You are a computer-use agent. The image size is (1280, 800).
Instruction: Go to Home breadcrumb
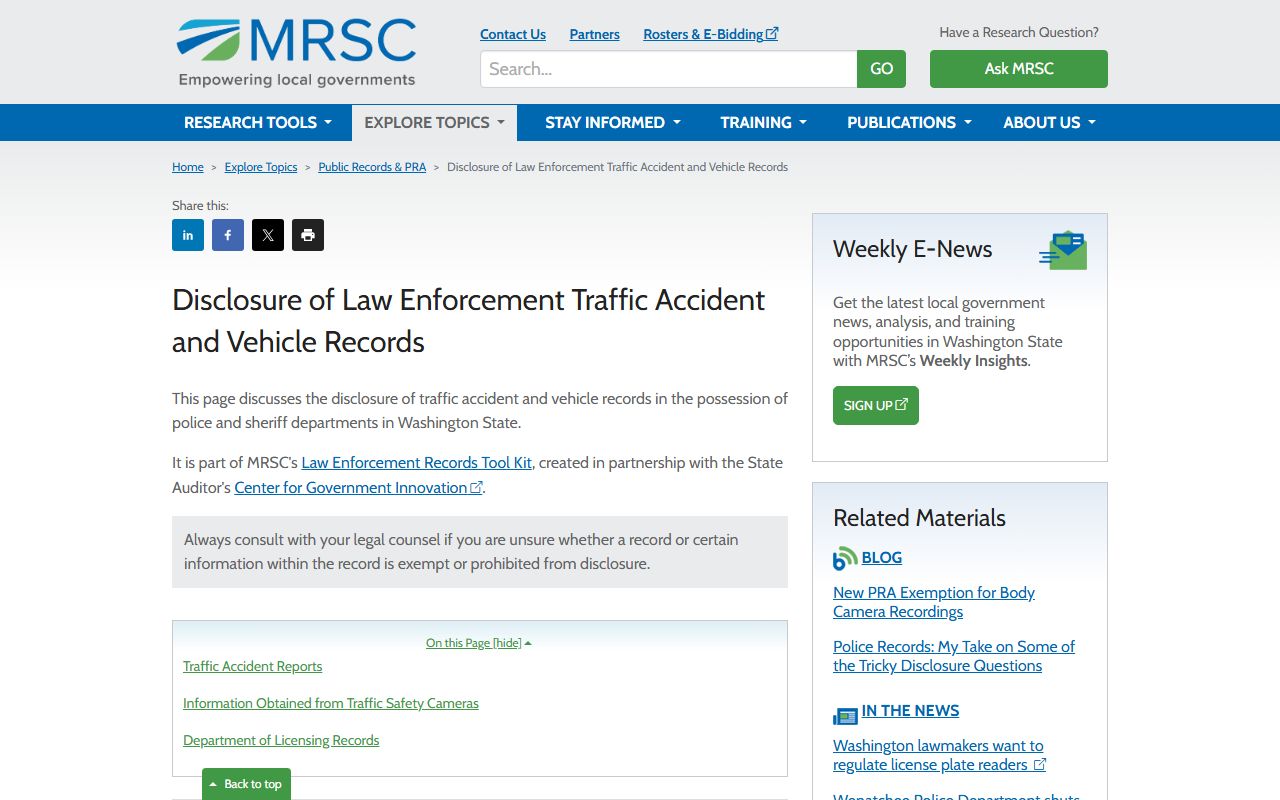pyautogui.click(x=188, y=167)
